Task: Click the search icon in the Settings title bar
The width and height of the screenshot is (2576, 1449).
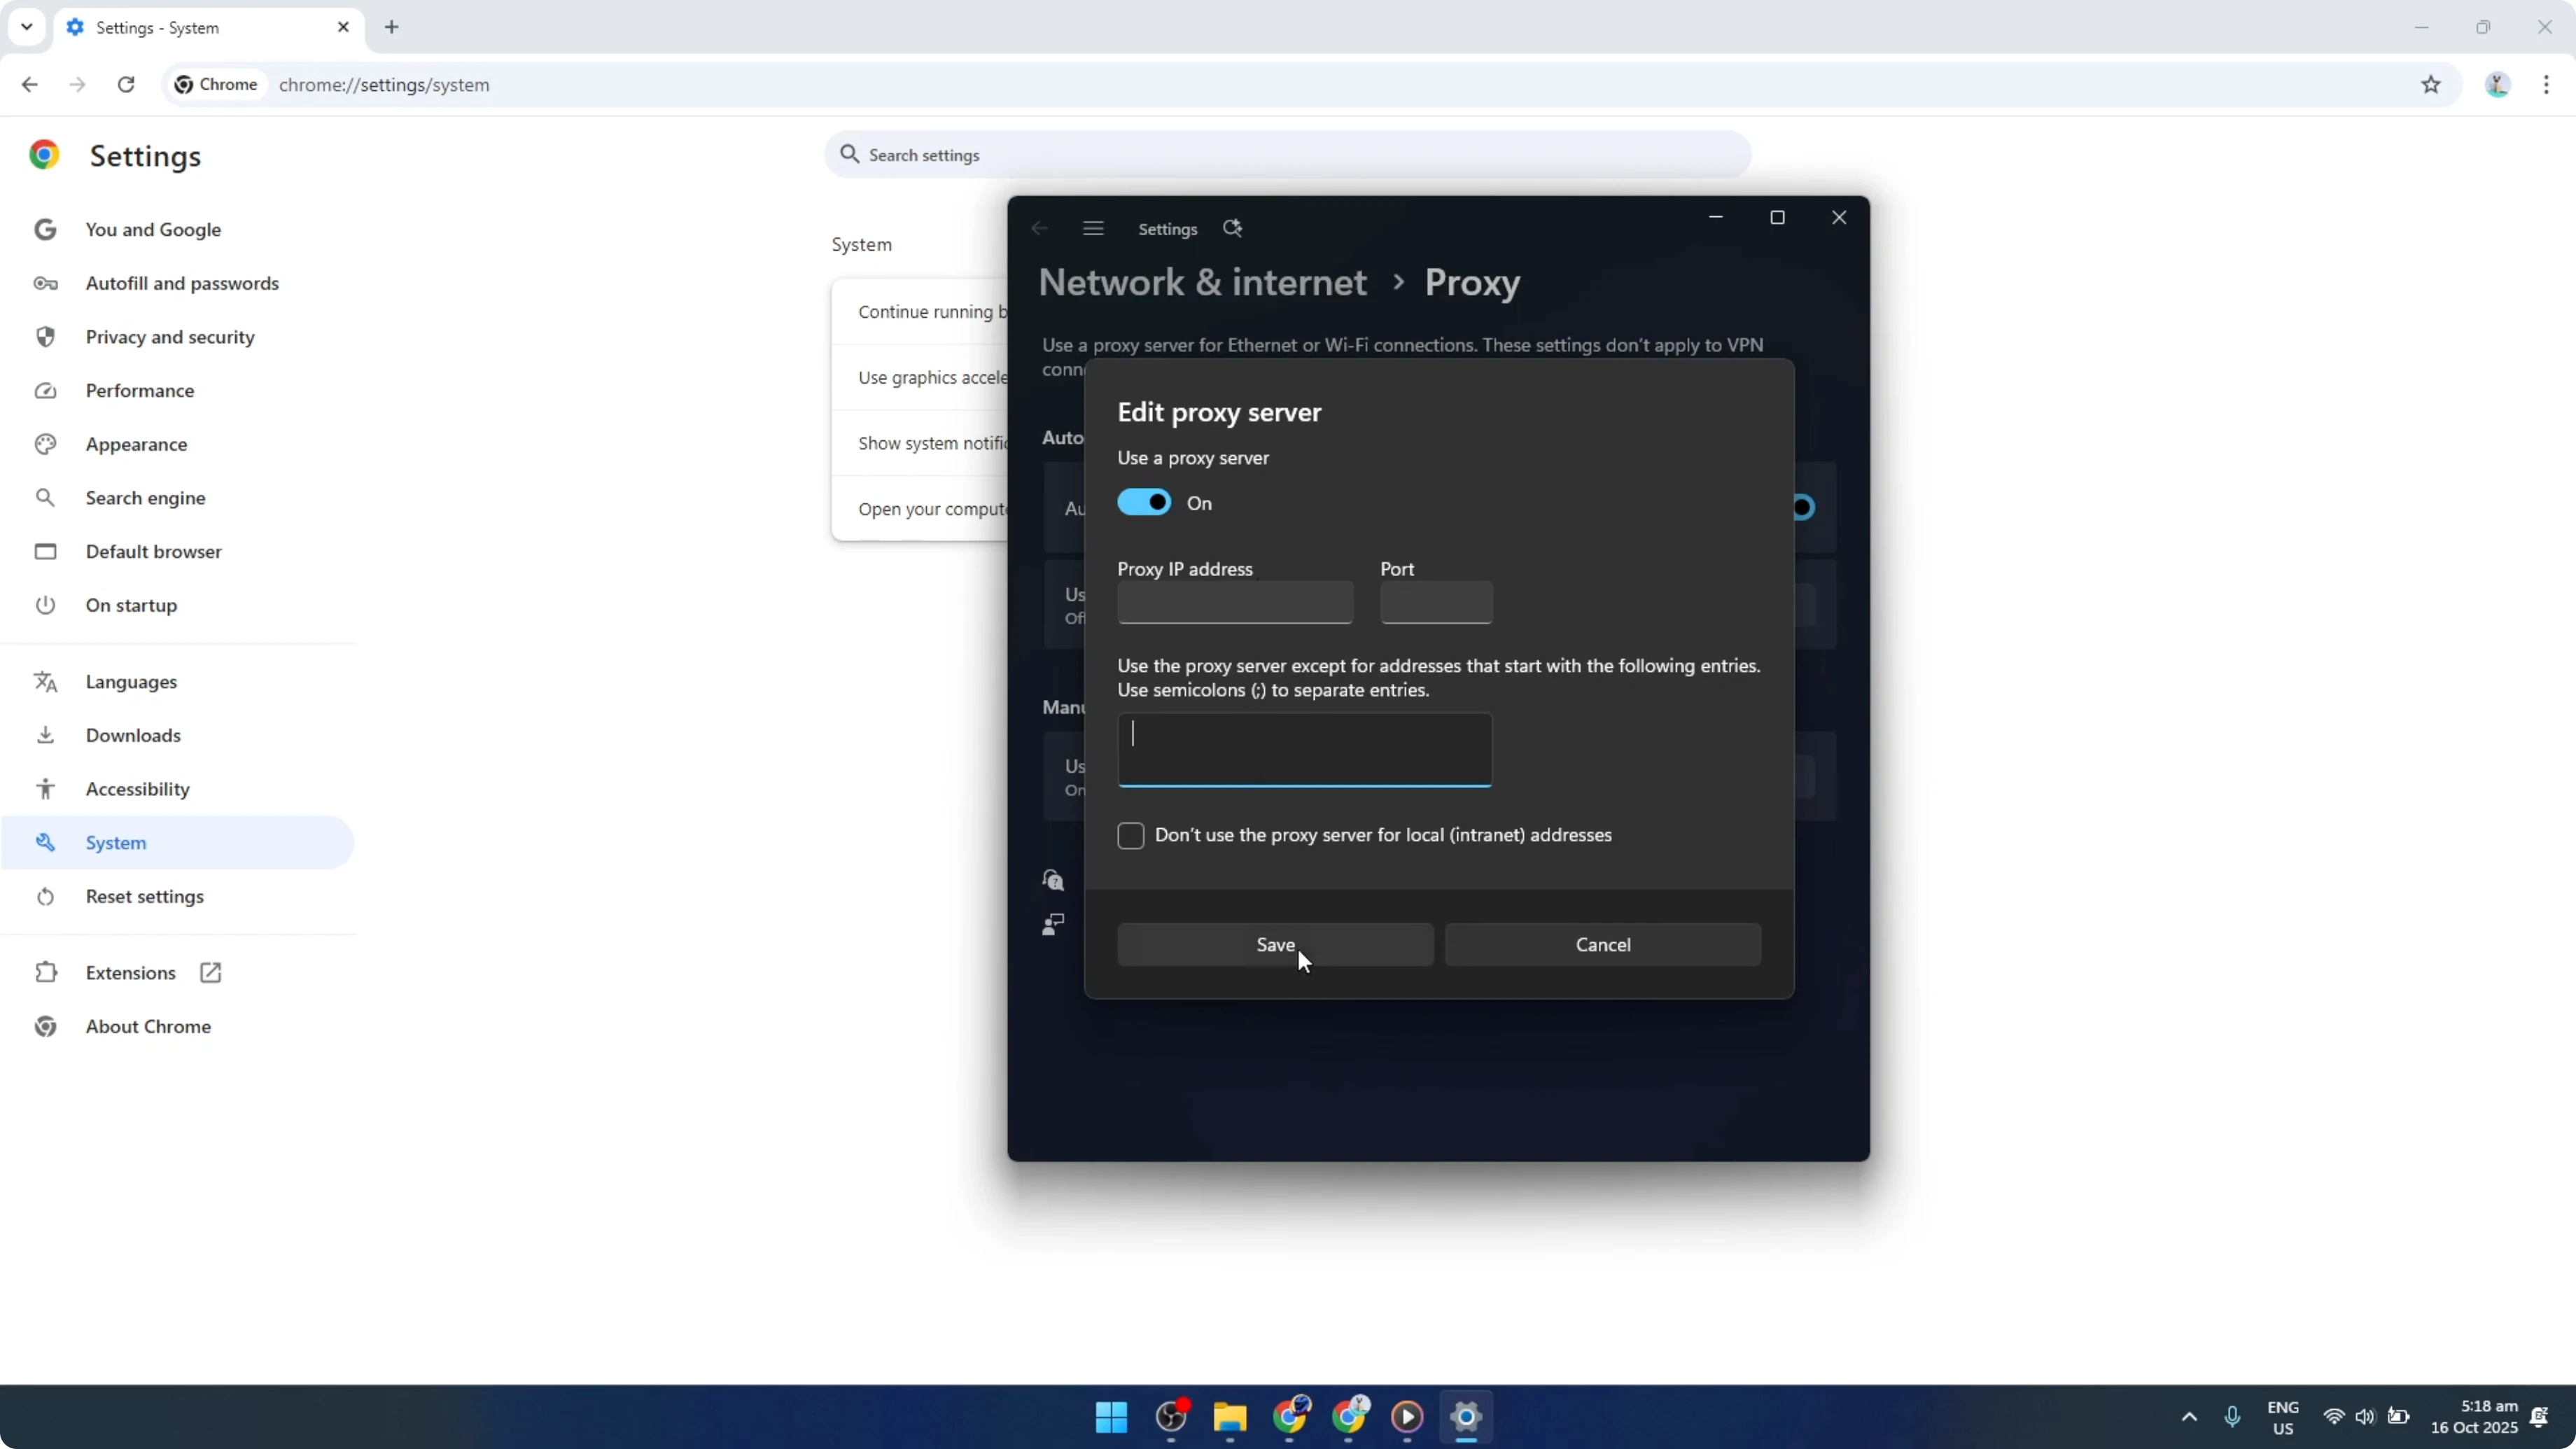Action: tap(1233, 228)
